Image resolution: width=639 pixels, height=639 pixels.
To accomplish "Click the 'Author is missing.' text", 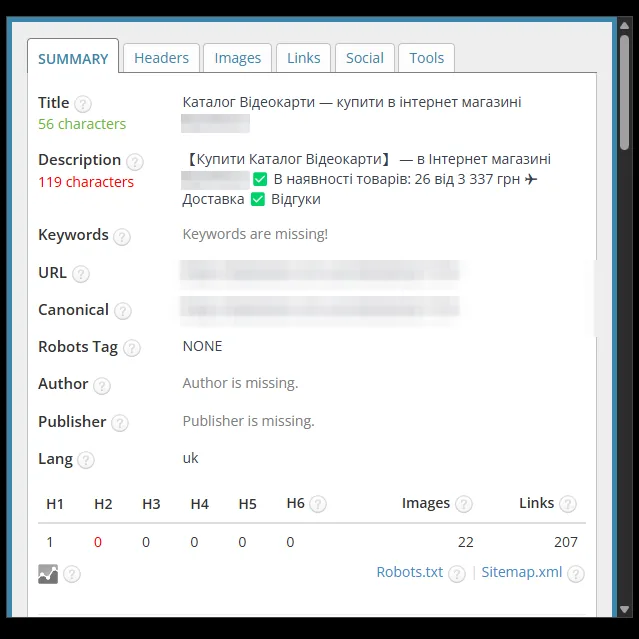I will tap(240, 383).
